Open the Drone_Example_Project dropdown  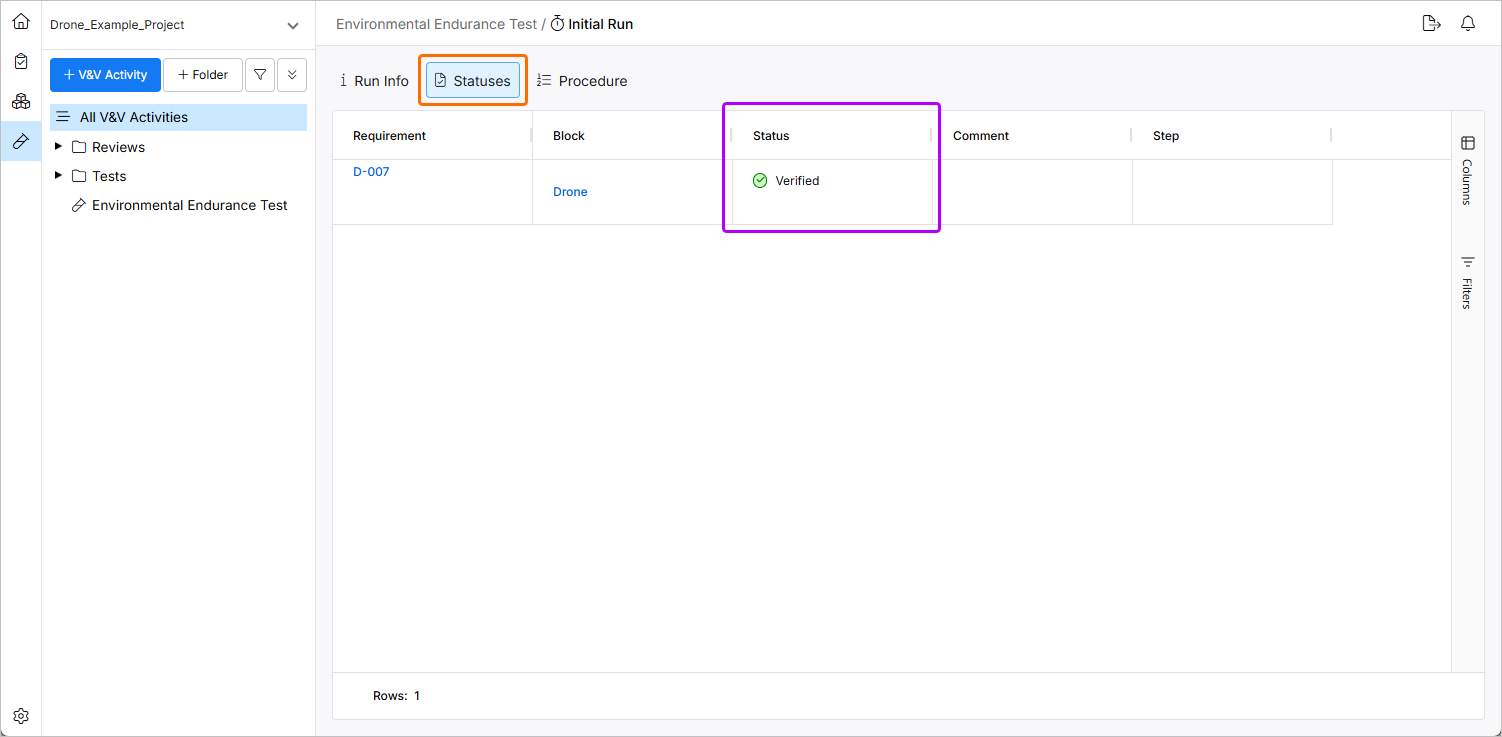292,25
